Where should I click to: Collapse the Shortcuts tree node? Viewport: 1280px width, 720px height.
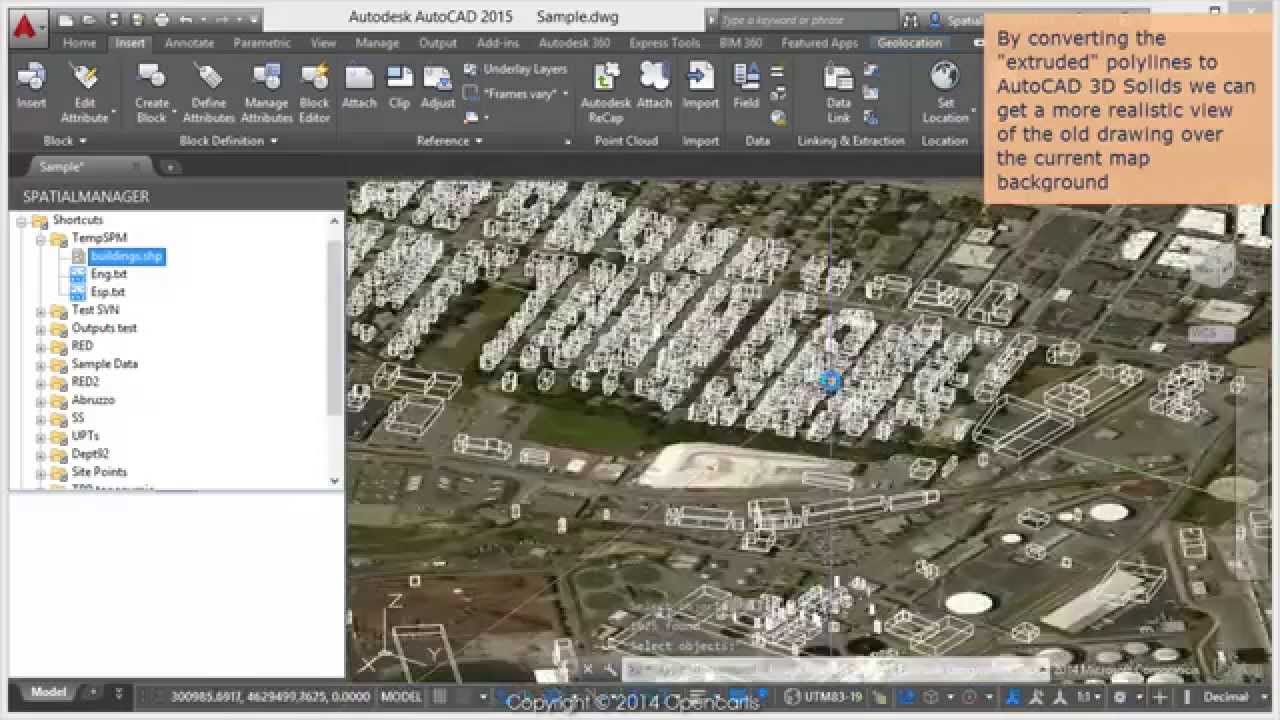(23, 220)
